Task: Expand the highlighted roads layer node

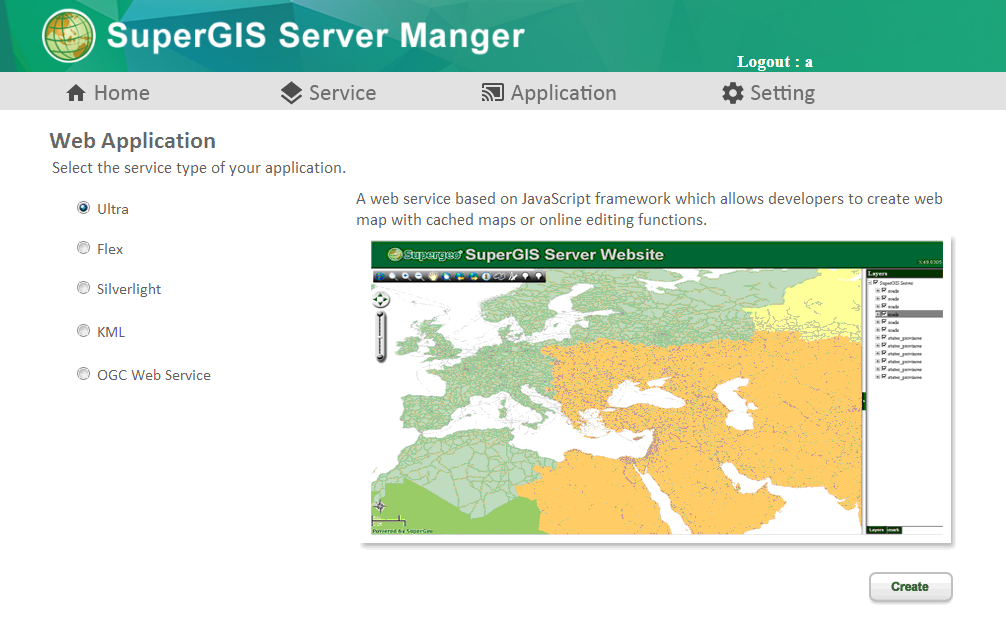Action: pos(877,314)
